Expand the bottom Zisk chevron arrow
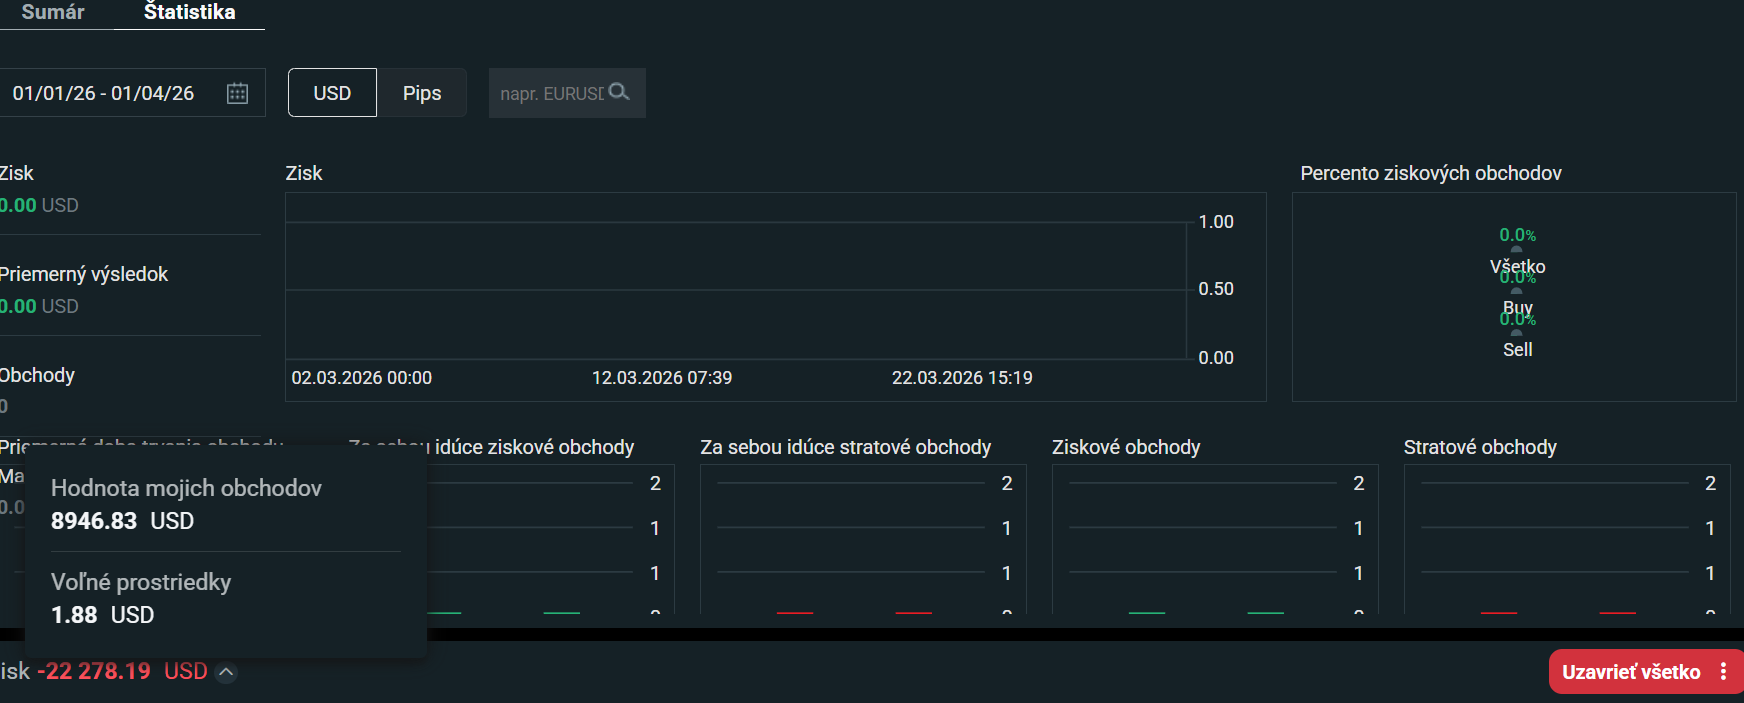This screenshot has height=703, width=1744. pos(227,672)
